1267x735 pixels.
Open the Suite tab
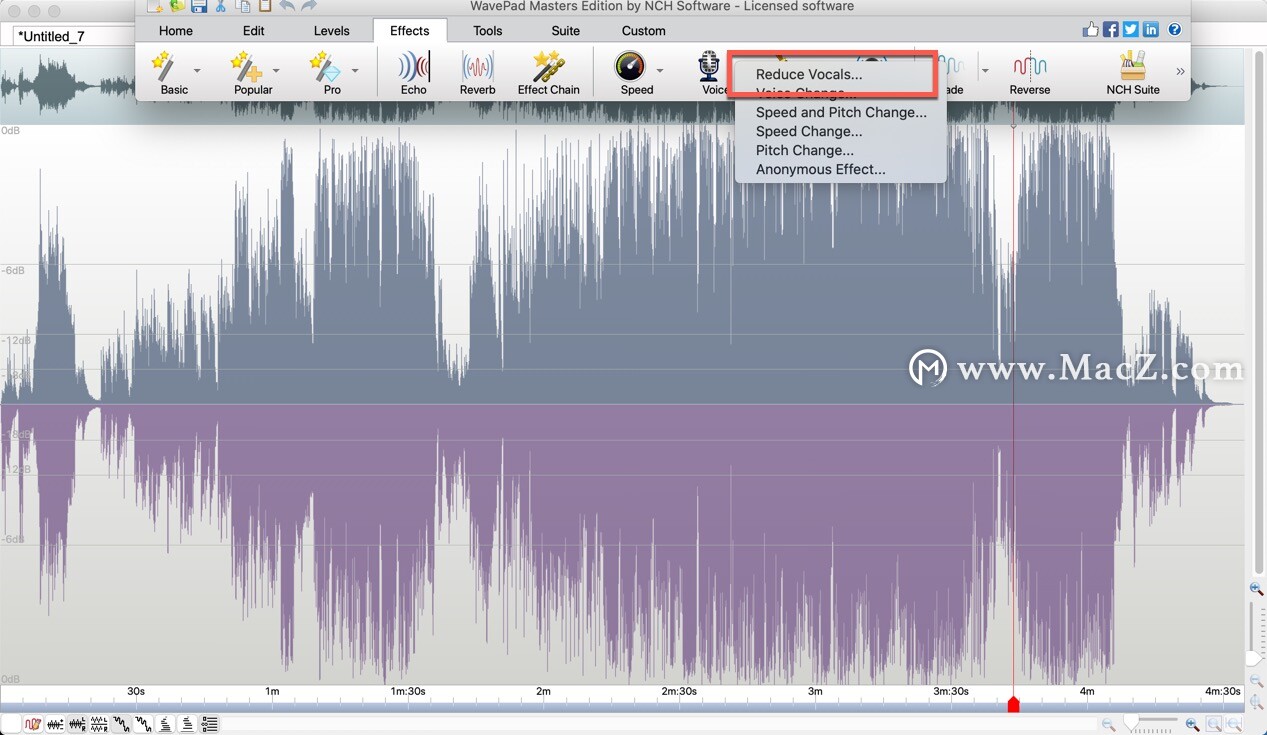pos(566,31)
